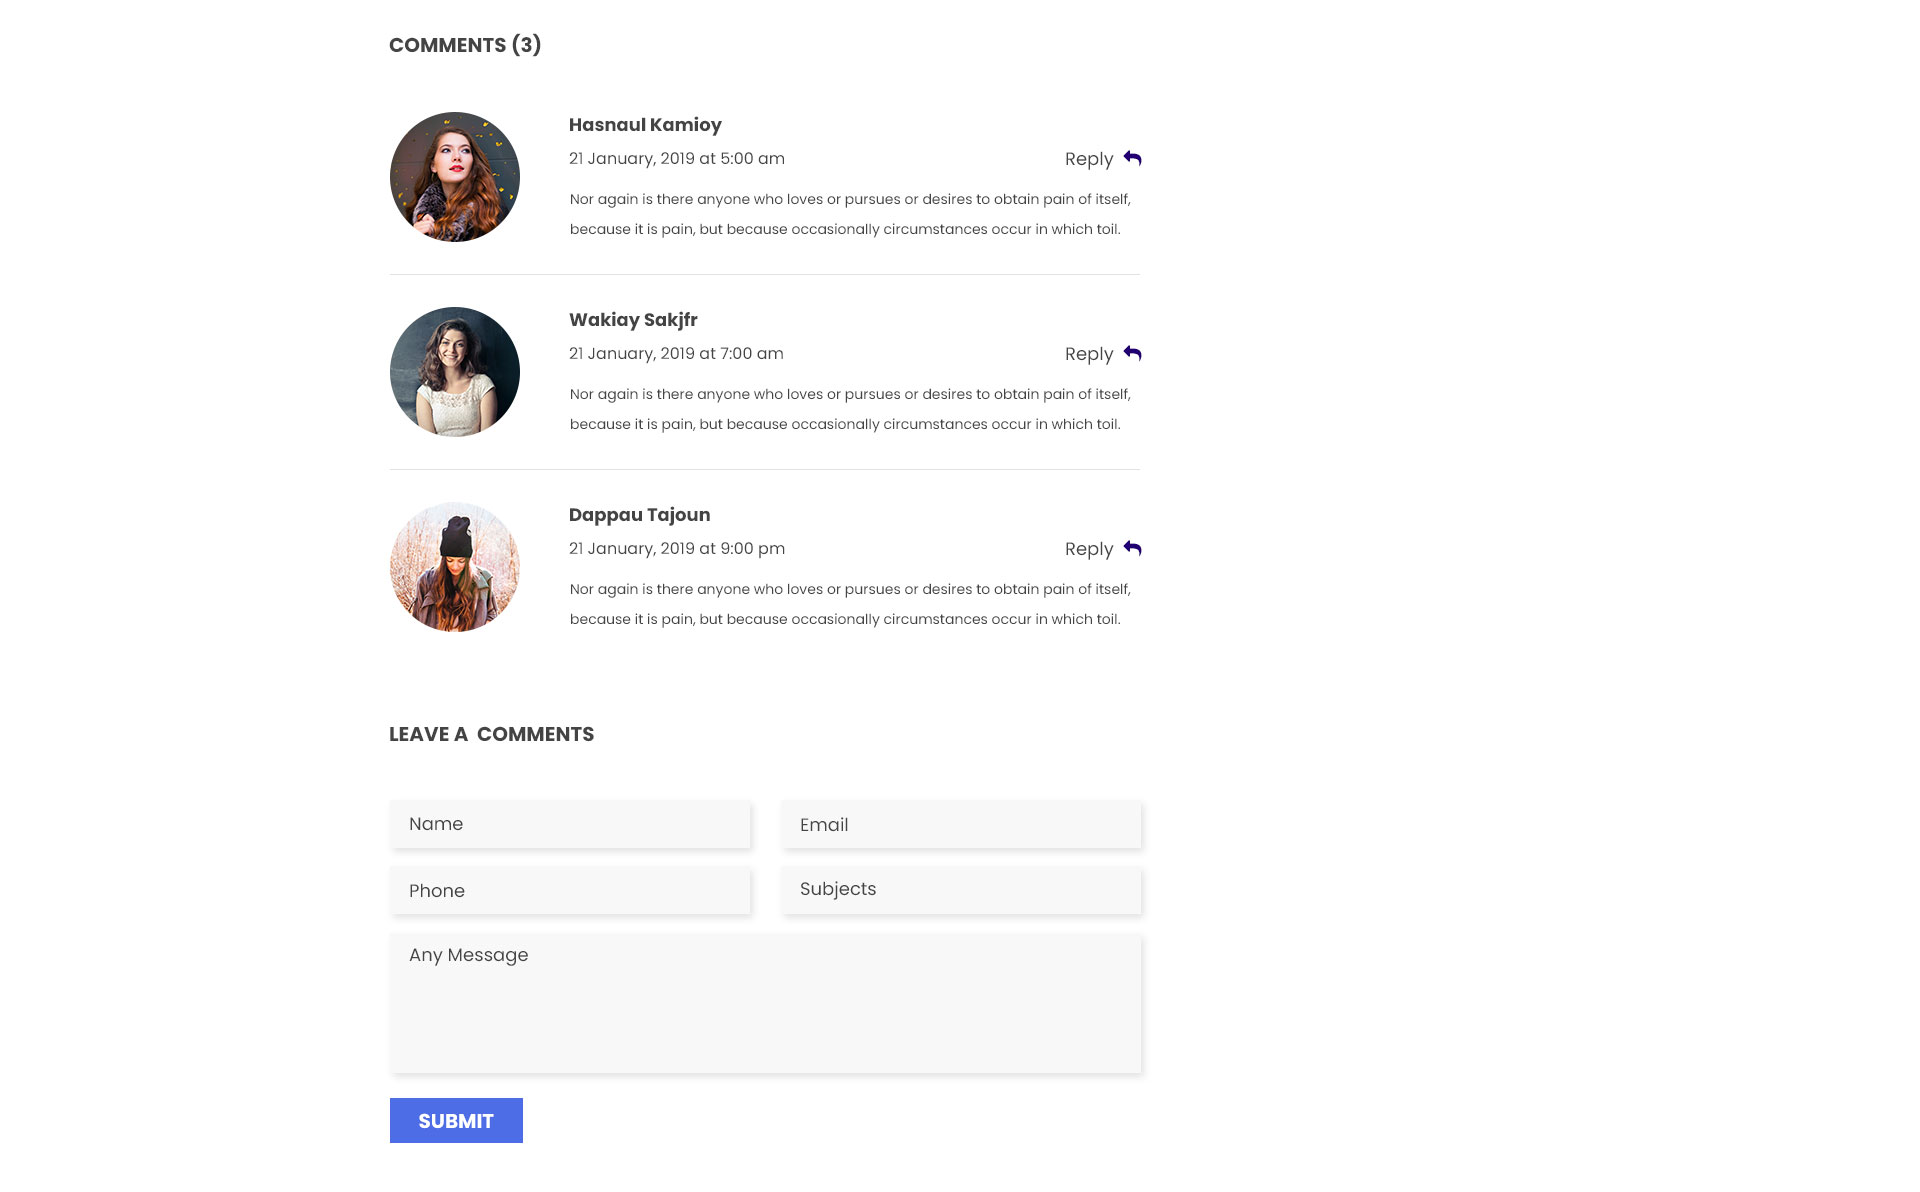The image size is (1920, 1192).
Task: Focus the Name input field
Action: pos(570,824)
